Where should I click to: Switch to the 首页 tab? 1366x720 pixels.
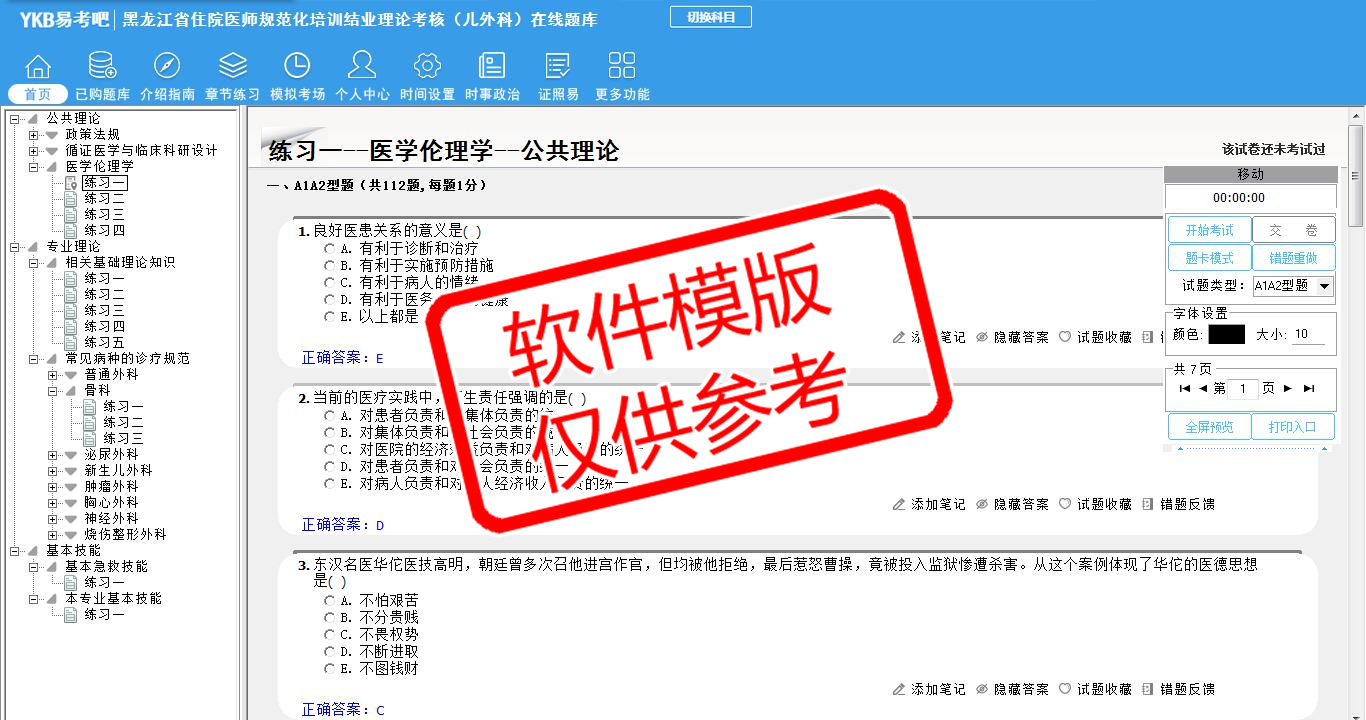click(x=38, y=94)
